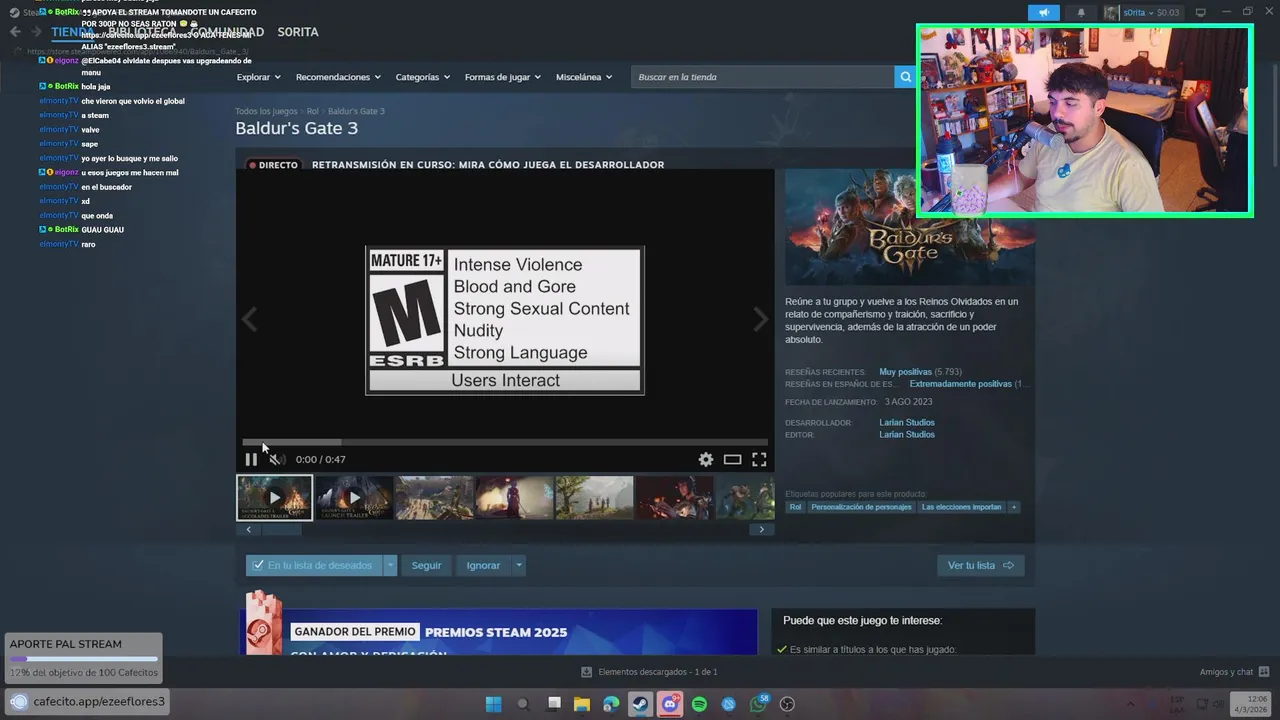
Task: Pause the Baldur's Gate 3 trailer
Action: (251, 460)
